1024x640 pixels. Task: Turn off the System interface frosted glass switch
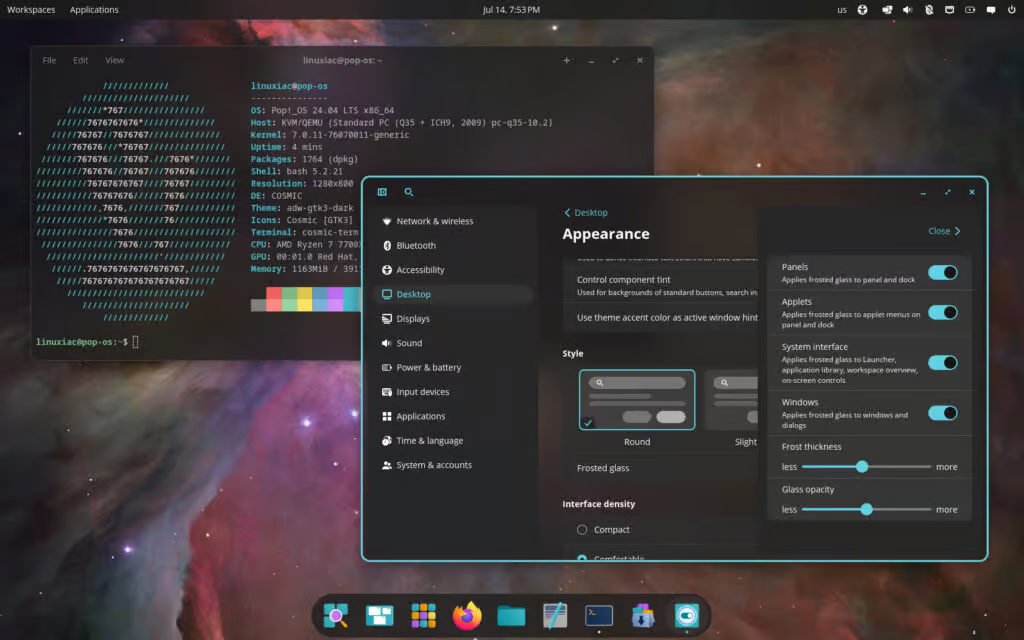pyautogui.click(x=942, y=362)
